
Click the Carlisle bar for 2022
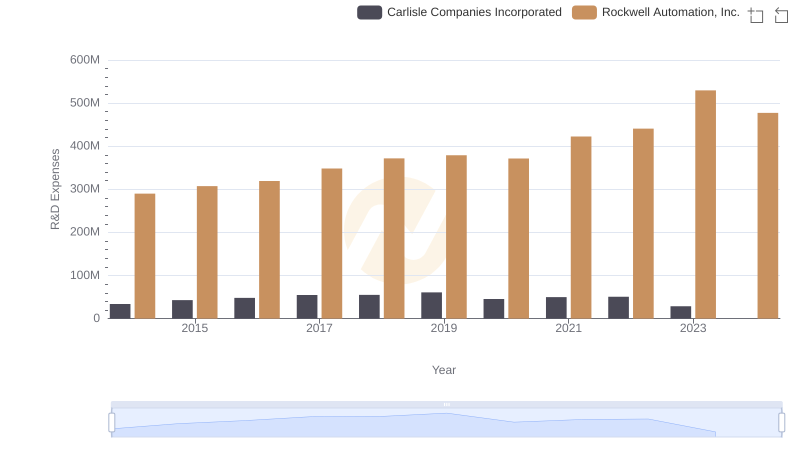618,308
